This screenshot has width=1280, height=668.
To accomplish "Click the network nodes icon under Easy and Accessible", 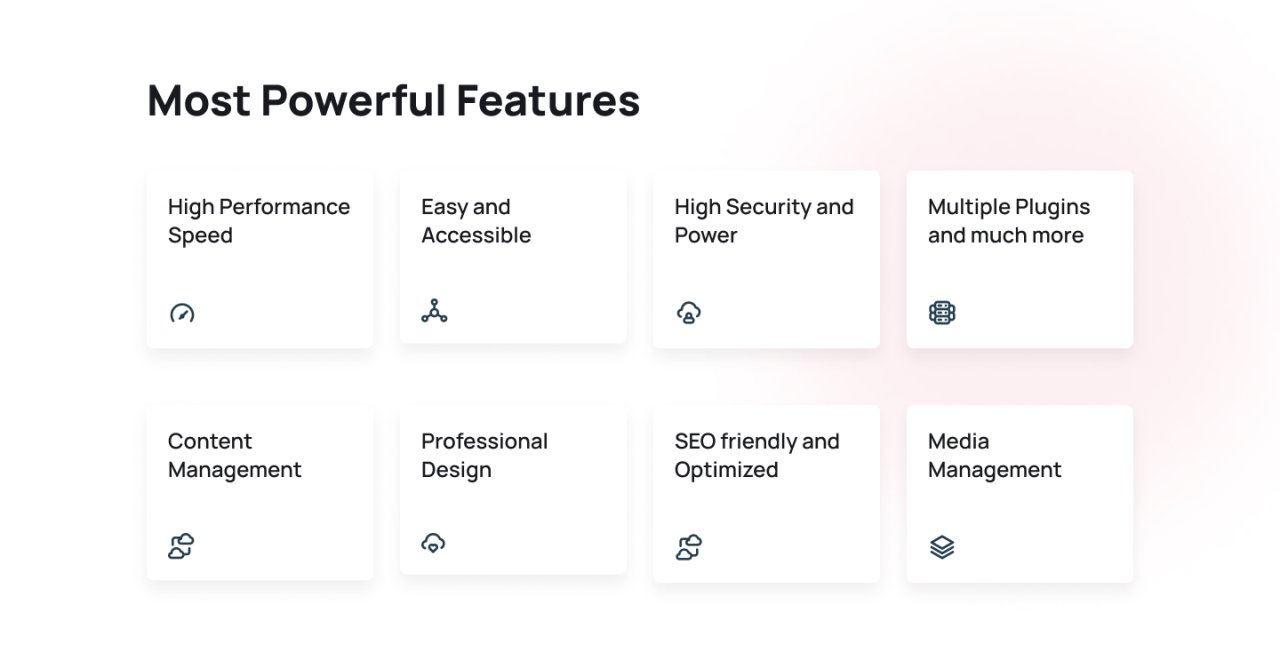I will (434, 311).
